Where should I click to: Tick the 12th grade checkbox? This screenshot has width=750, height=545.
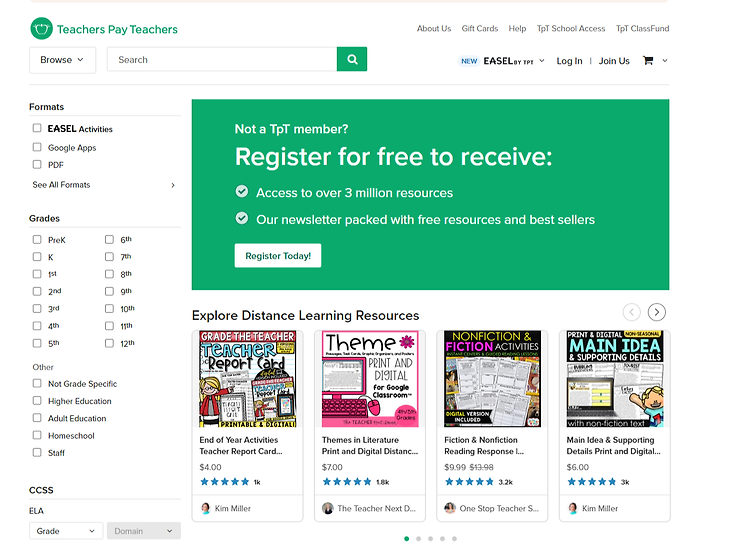110,343
